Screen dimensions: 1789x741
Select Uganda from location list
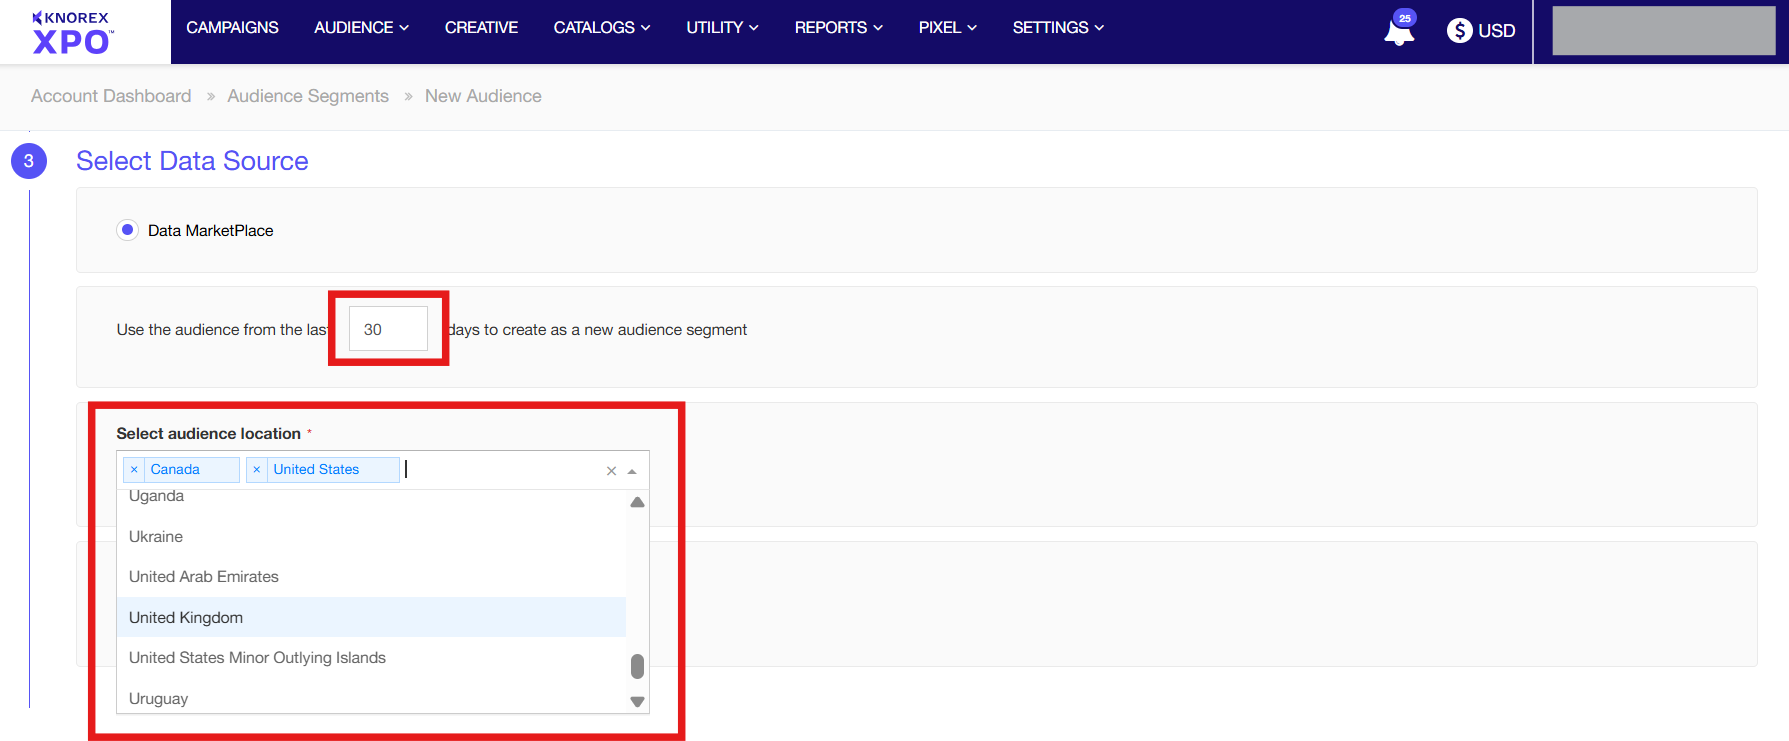click(371, 497)
